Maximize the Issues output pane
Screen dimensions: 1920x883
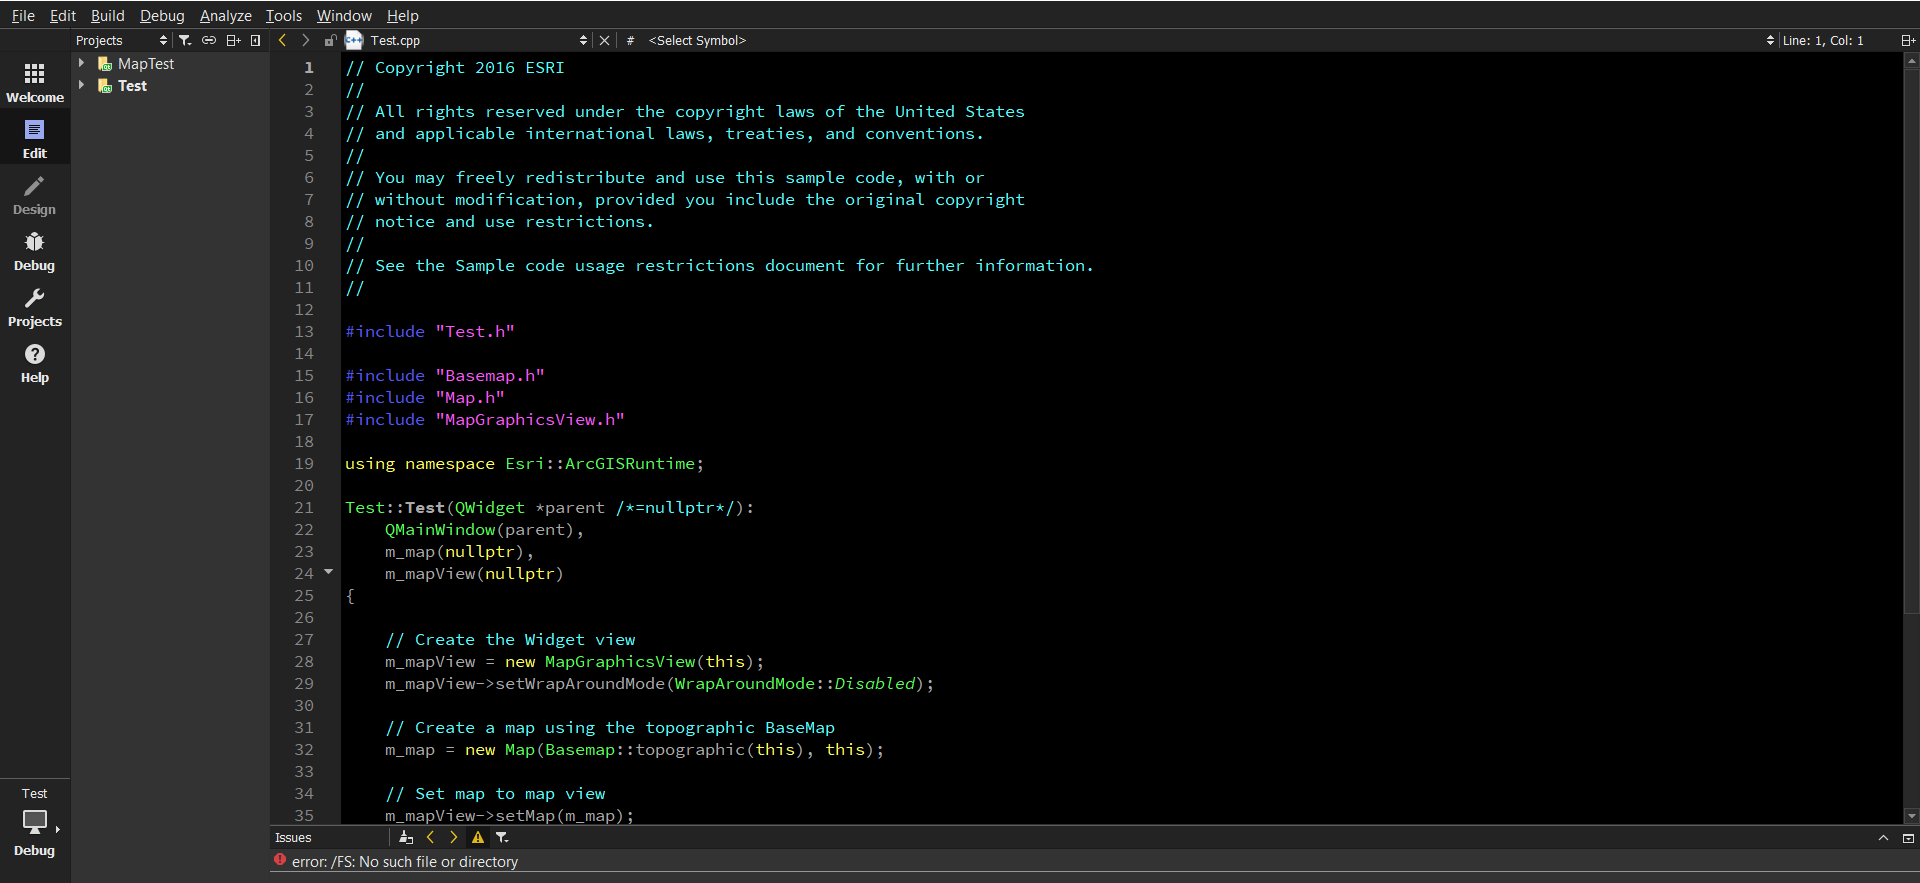(x=1908, y=838)
